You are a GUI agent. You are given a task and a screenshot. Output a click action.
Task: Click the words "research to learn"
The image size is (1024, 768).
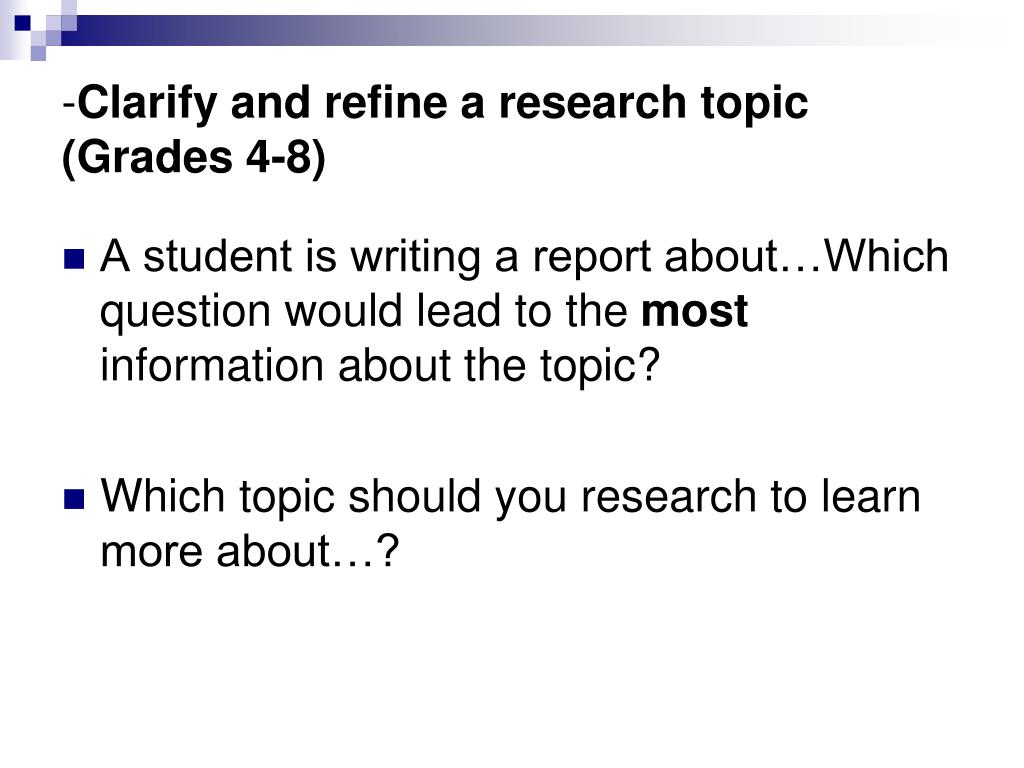click(x=751, y=497)
